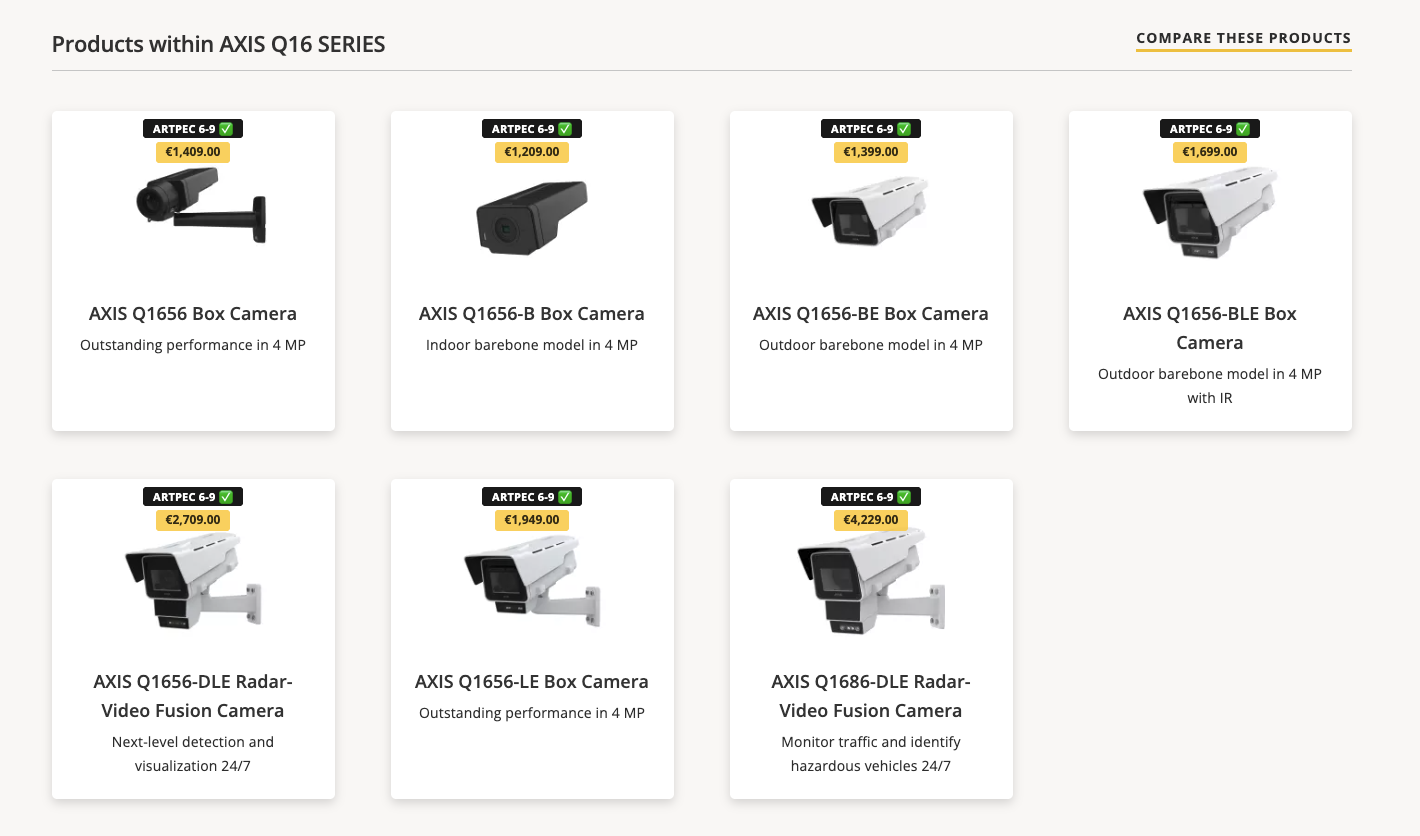
Task: Click the €4,229.00 price tag
Action: click(x=871, y=520)
